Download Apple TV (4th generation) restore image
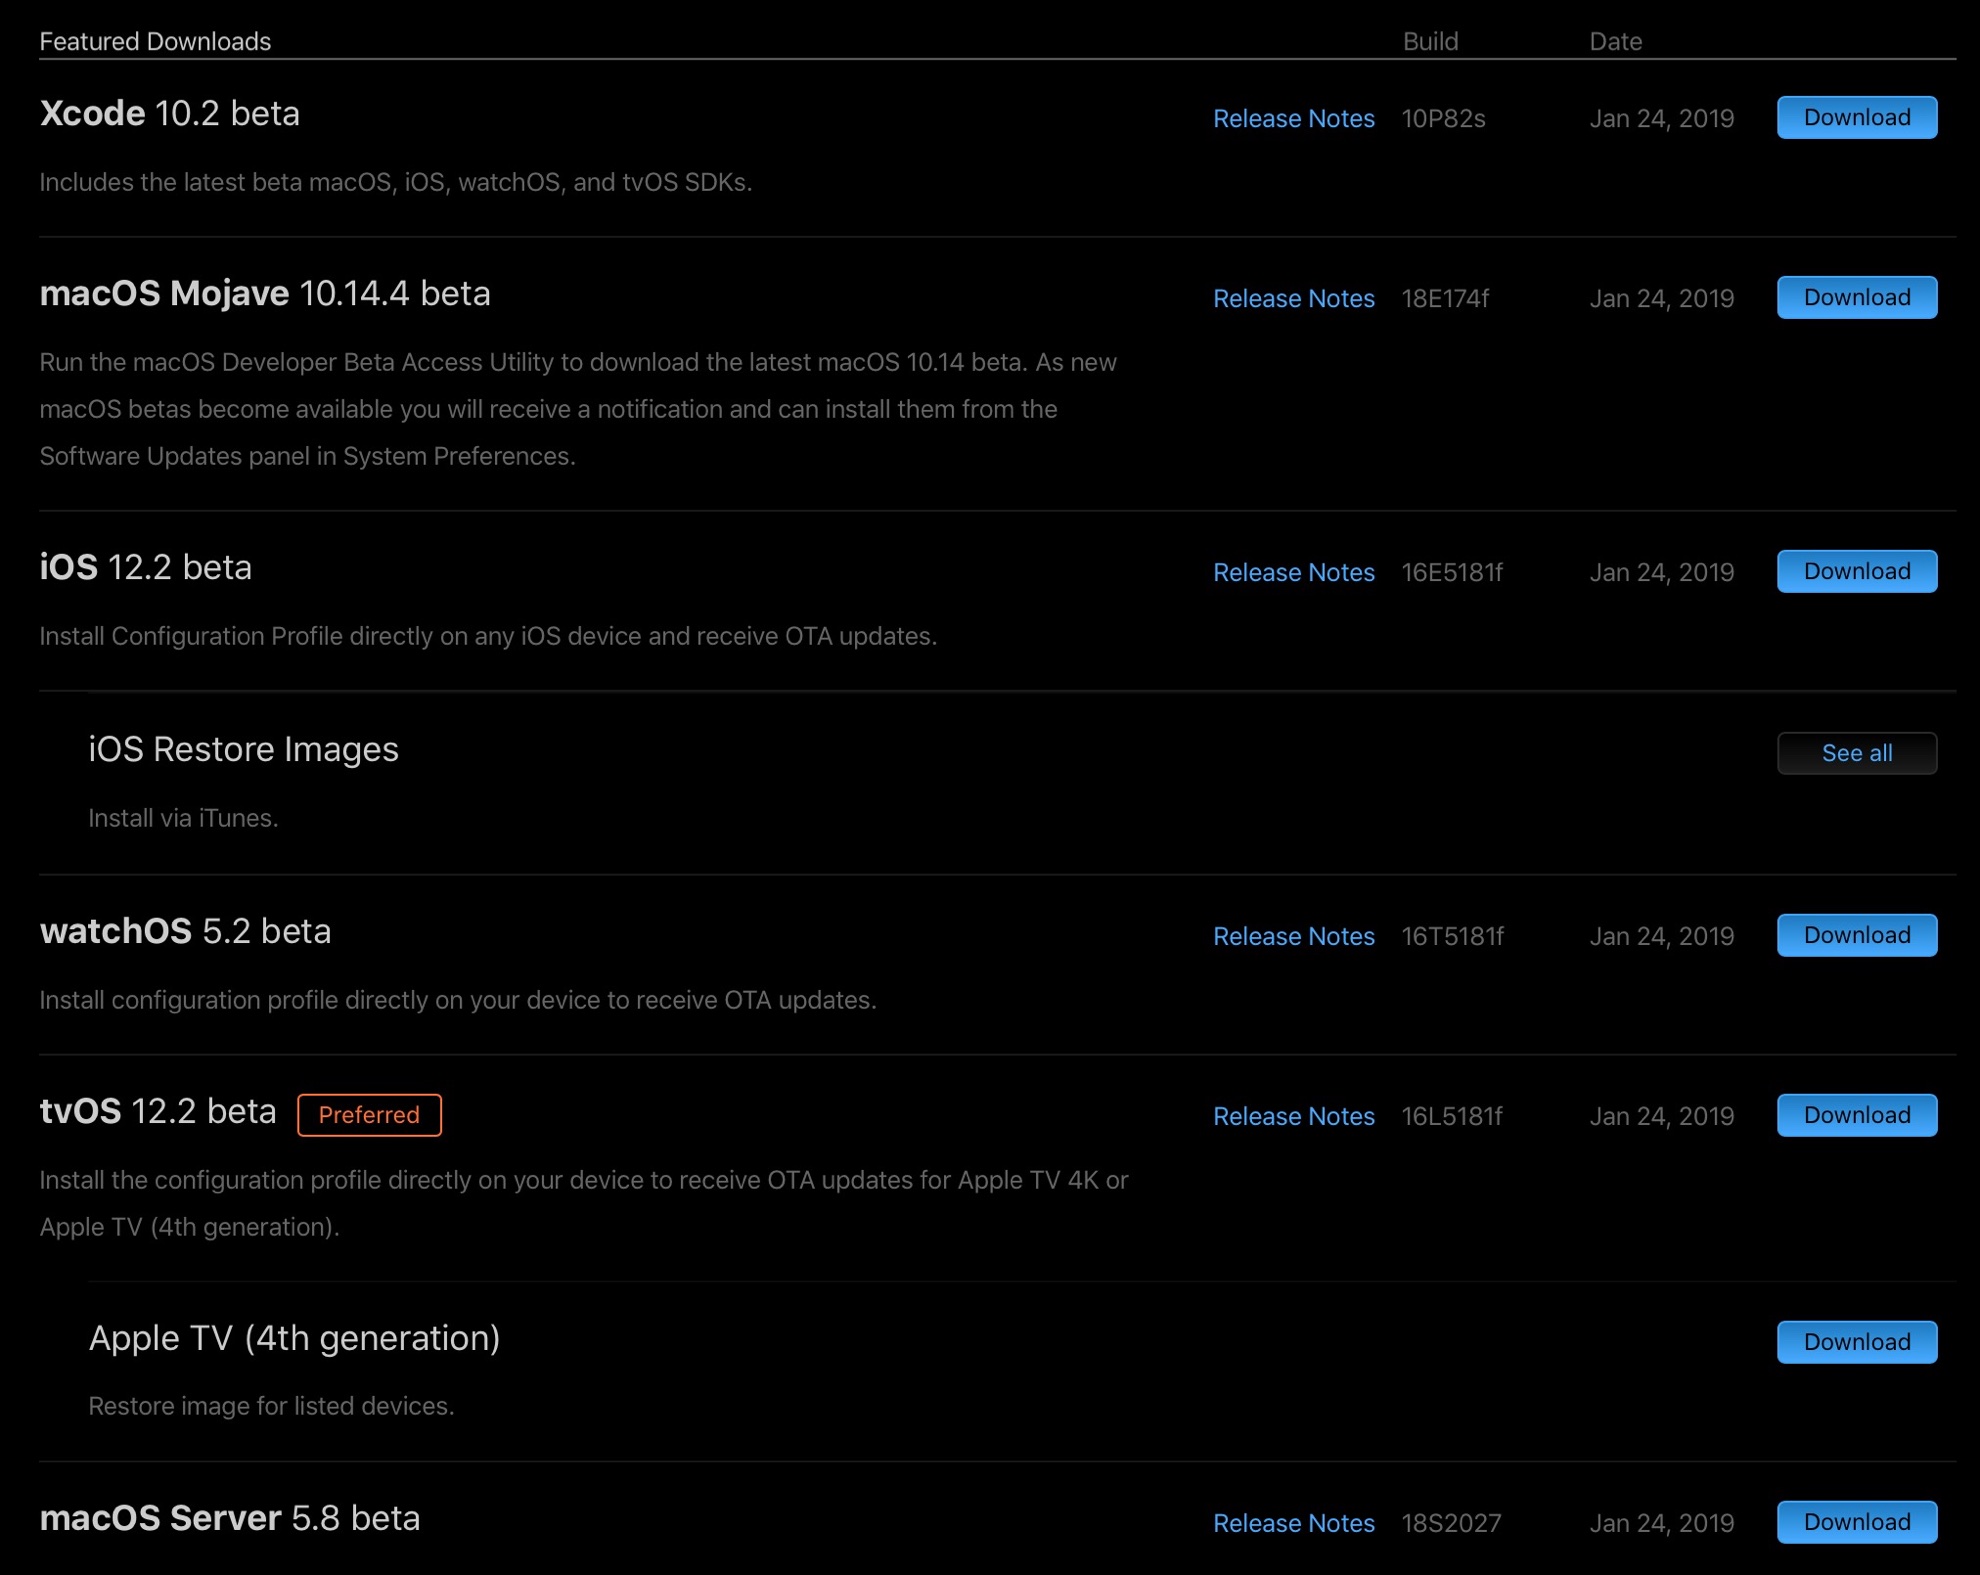The height and width of the screenshot is (1575, 1980). coord(1857,1342)
